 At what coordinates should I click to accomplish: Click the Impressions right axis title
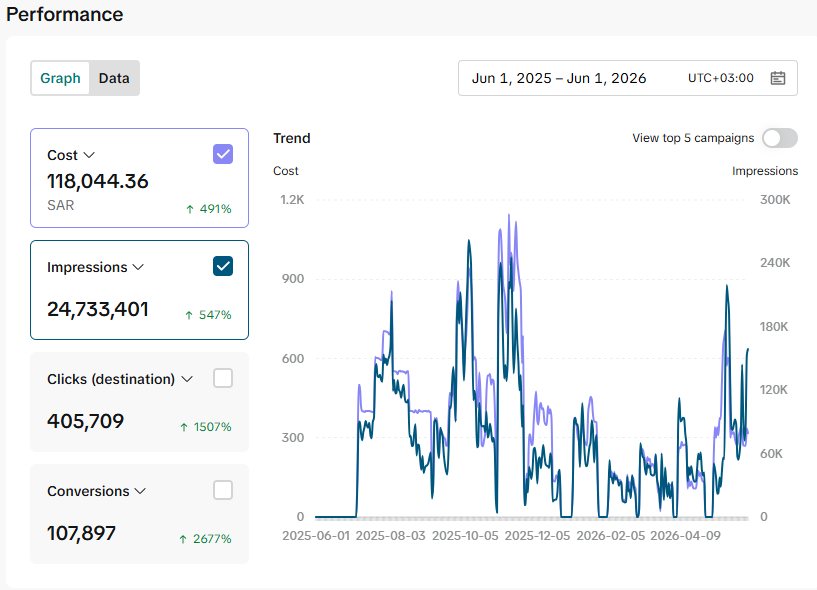pyautogui.click(x=764, y=171)
